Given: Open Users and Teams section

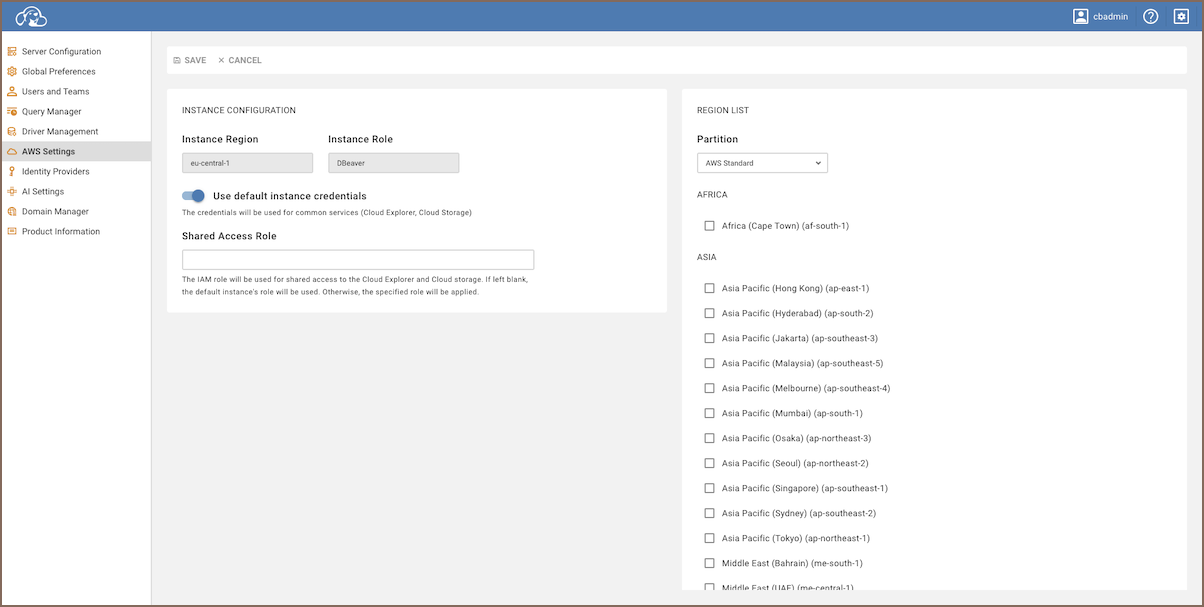Looking at the screenshot, I should coord(56,92).
